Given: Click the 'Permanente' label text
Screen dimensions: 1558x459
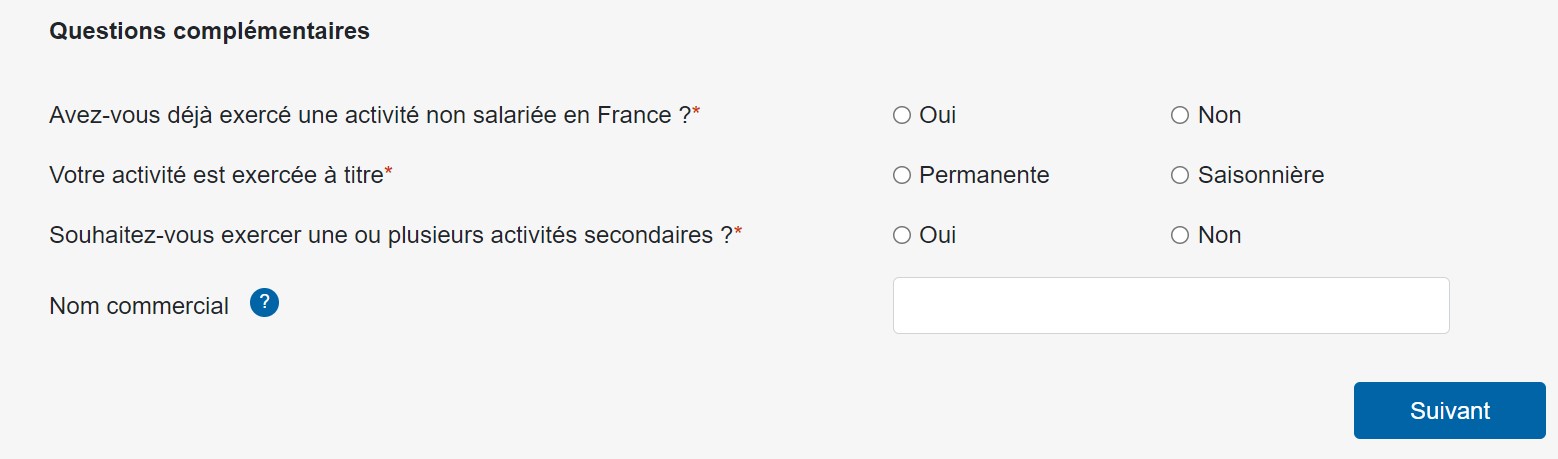Looking at the screenshot, I should pyautogui.click(x=984, y=175).
